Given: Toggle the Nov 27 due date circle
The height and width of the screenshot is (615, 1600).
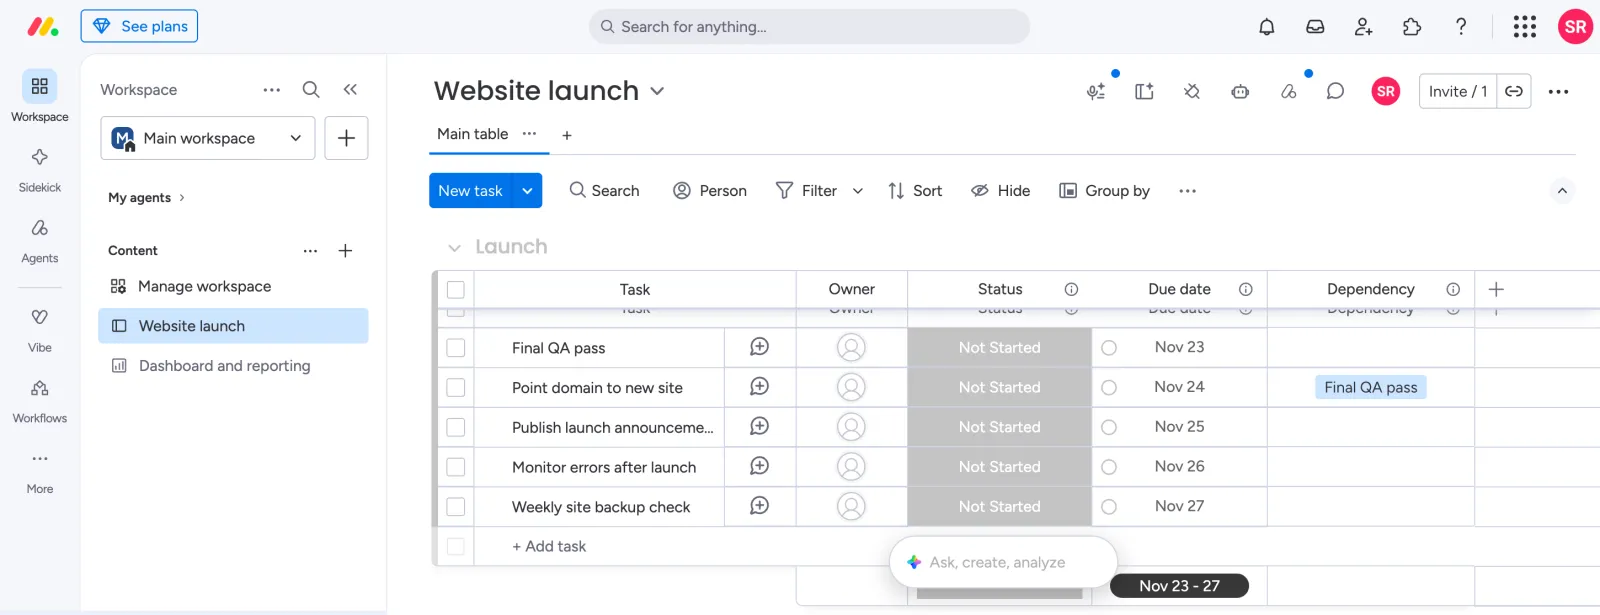Looking at the screenshot, I should click(1109, 507).
